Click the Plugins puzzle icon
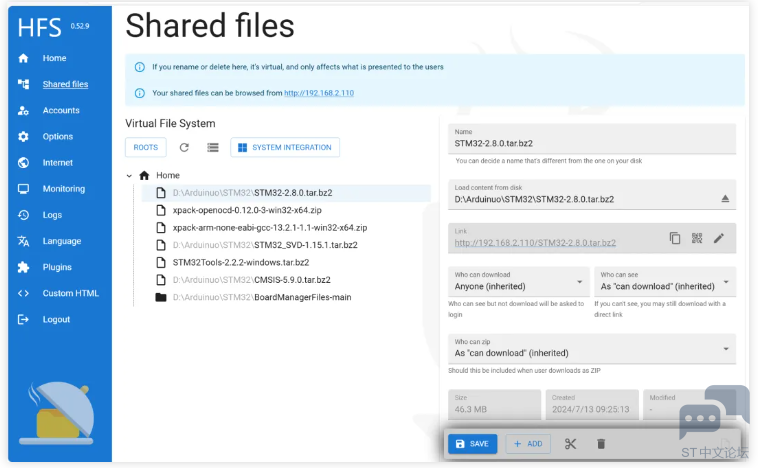Screen dimensions: 758x468 (x=23, y=267)
